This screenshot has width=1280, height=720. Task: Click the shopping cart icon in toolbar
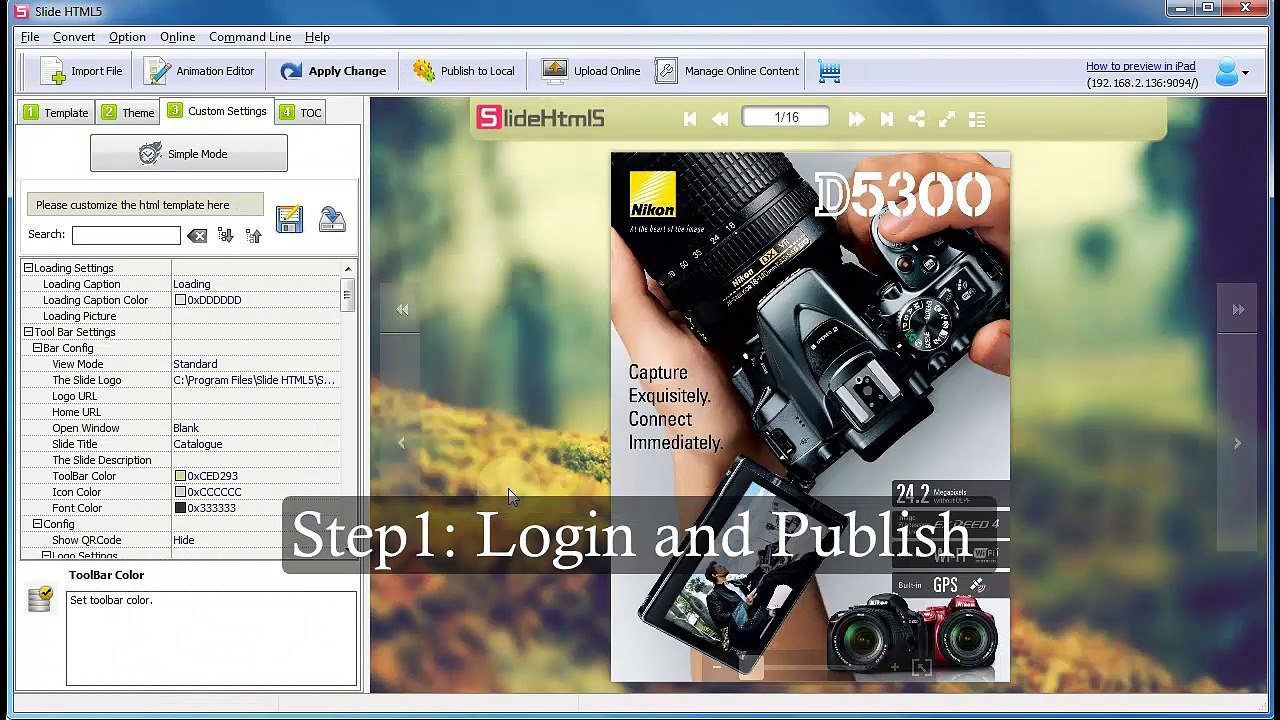(x=829, y=71)
